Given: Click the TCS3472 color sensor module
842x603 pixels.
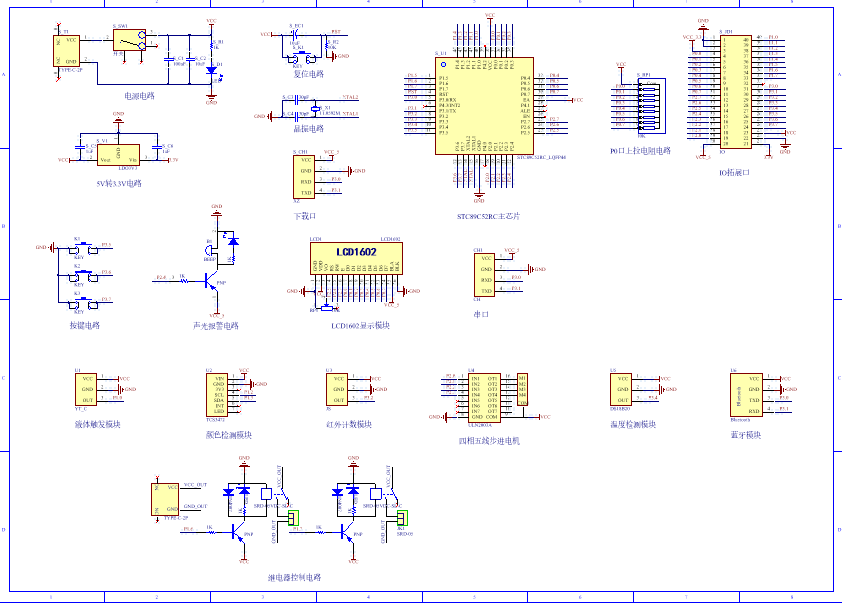Looking at the screenshot, I should tap(217, 395).
